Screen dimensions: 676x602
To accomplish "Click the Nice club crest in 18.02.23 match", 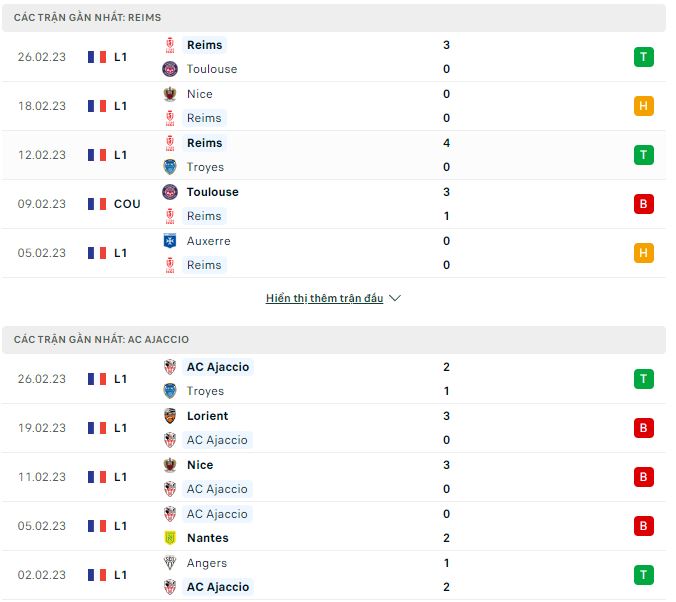I will 169,94.
